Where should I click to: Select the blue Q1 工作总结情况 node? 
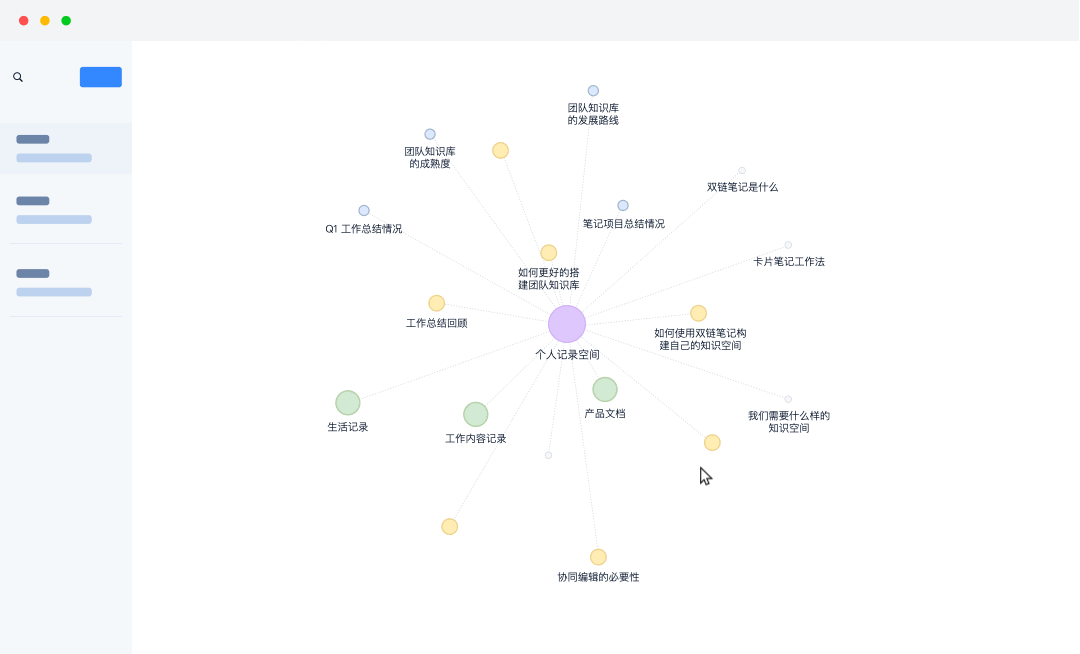[x=364, y=211]
